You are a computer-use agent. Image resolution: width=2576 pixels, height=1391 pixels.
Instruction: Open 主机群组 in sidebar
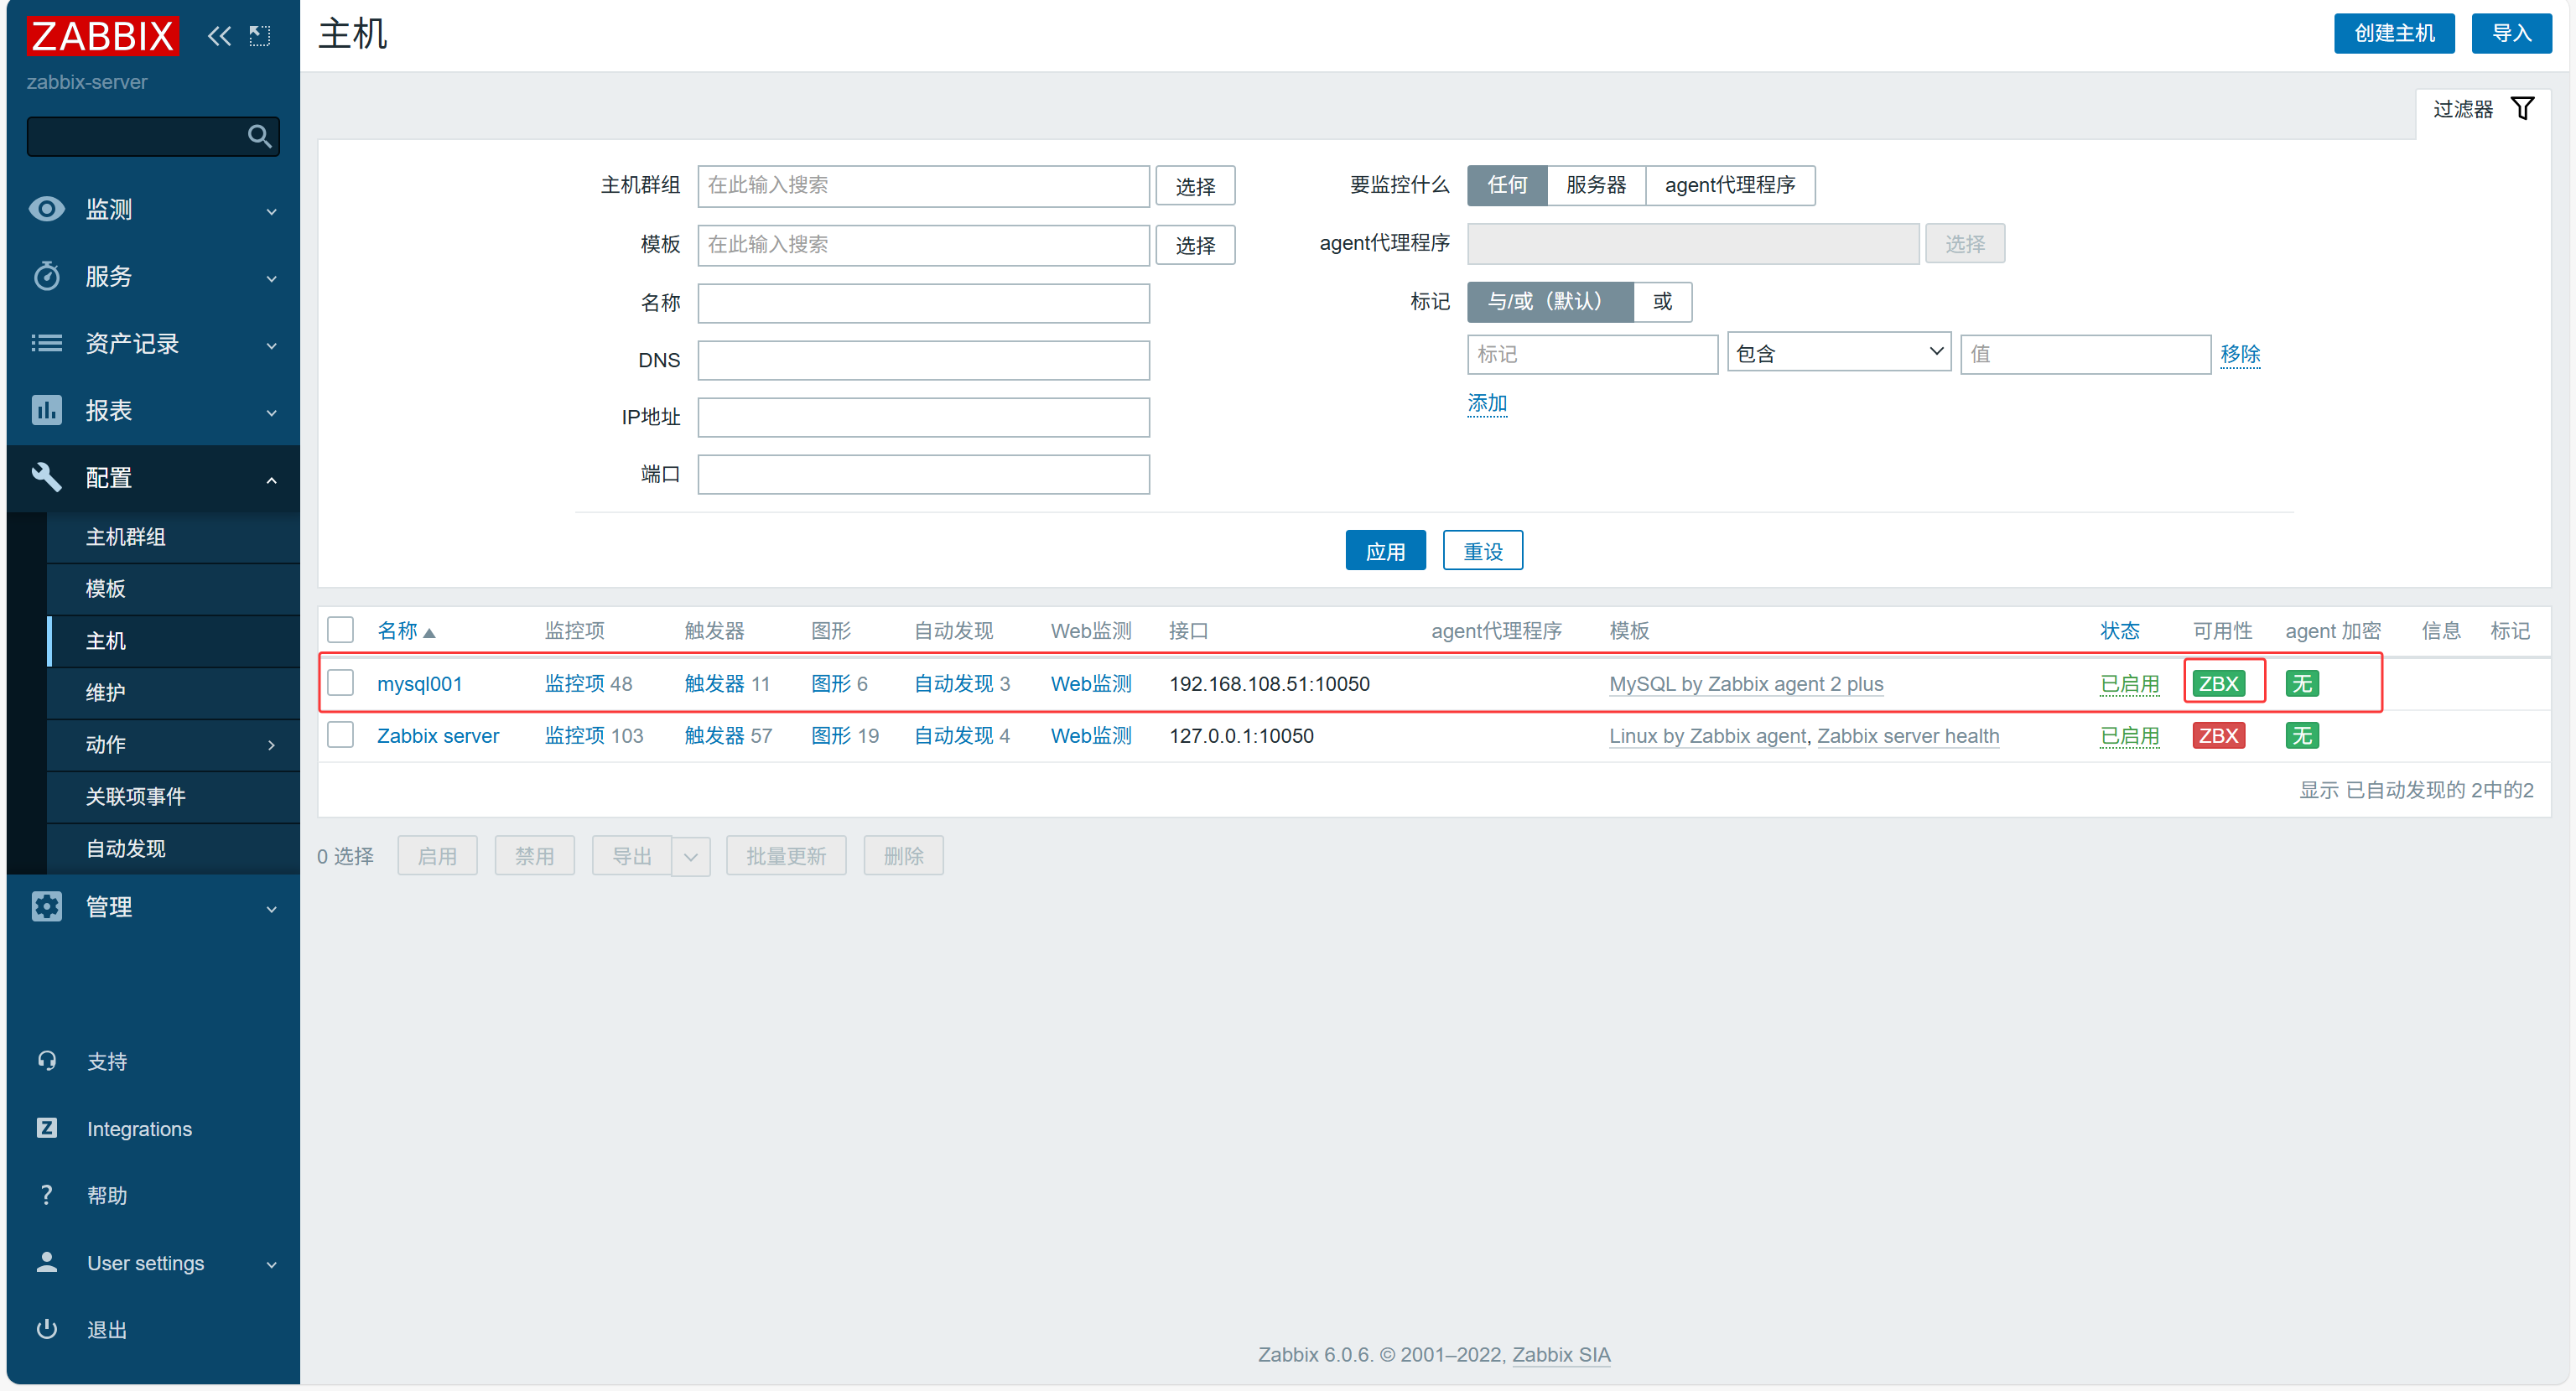(x=125, y=537)
